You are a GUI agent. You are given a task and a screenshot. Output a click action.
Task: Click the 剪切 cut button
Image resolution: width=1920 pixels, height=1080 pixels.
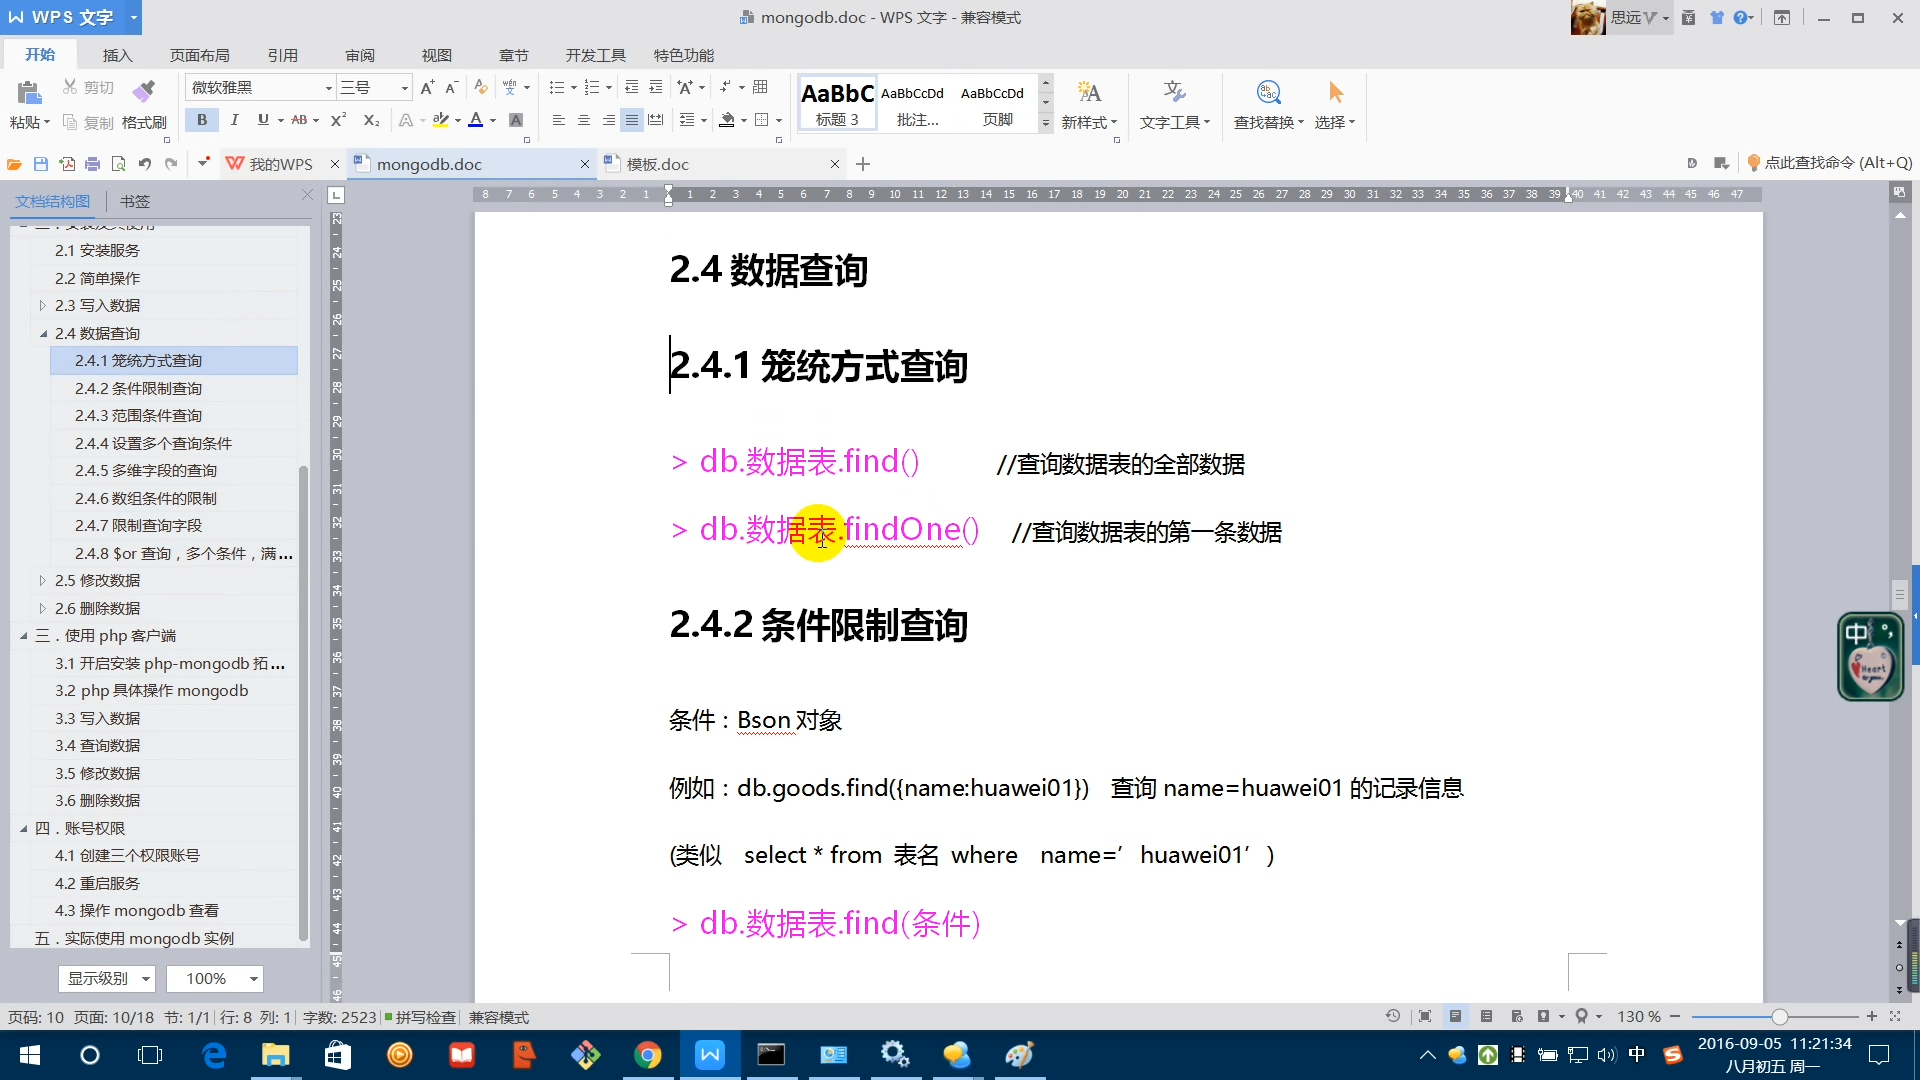(x=88, y=88)
